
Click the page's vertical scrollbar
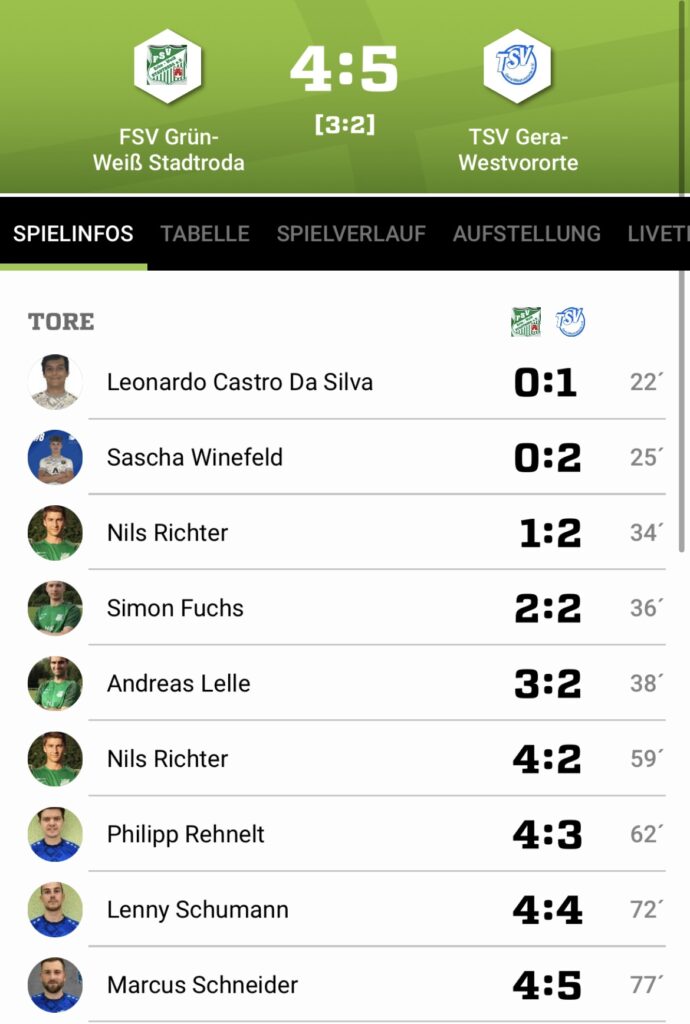[x=683, y=450]
